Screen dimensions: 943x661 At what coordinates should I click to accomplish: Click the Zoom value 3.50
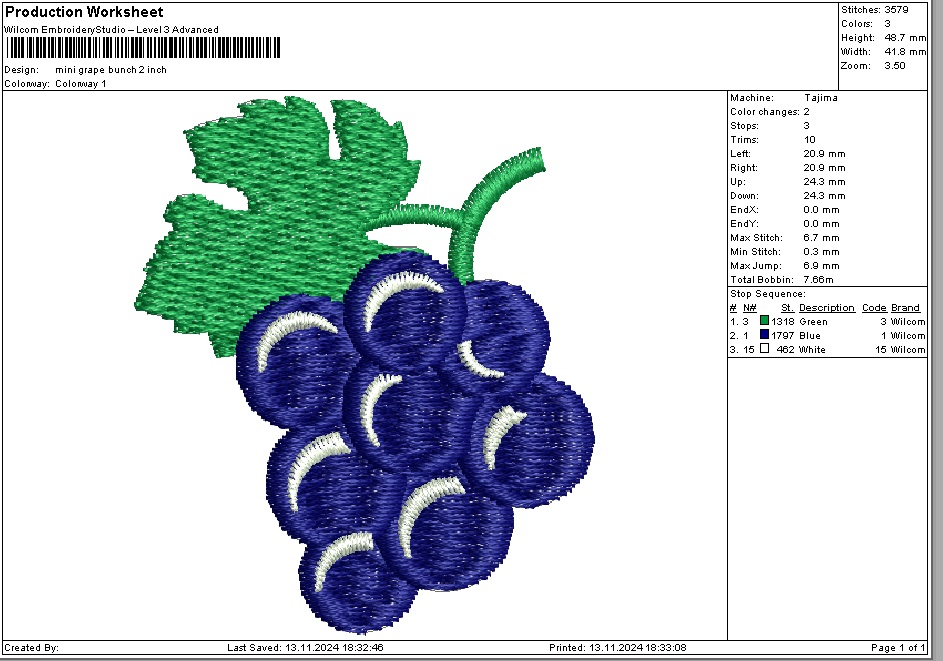pos(894,65)
